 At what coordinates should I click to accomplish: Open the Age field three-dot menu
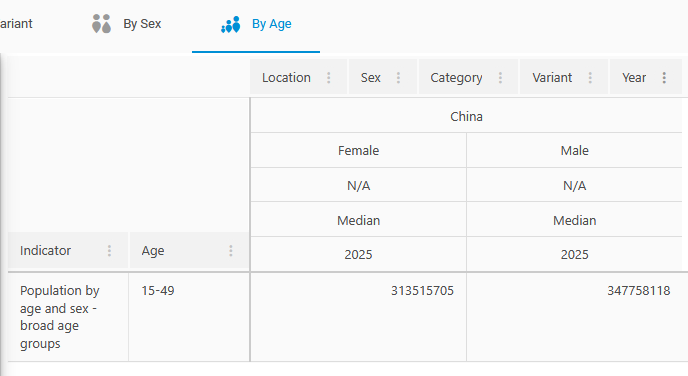point(231,251)
